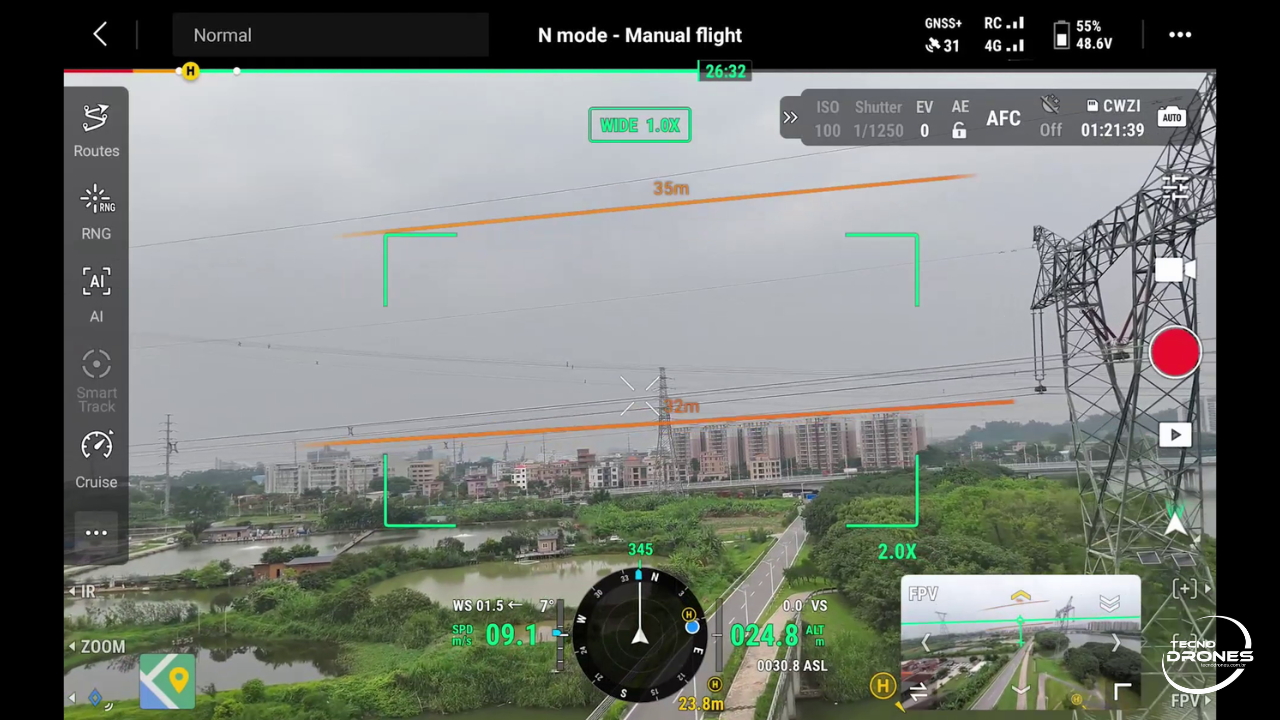Open media playback gallery

click(1174, 435)
